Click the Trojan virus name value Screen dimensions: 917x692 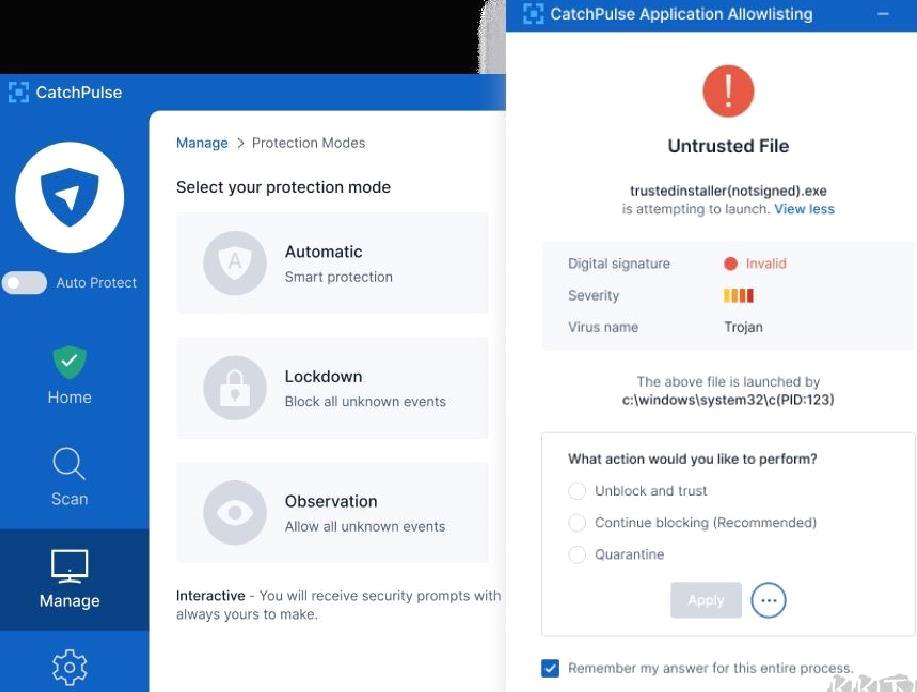(743, 327)
